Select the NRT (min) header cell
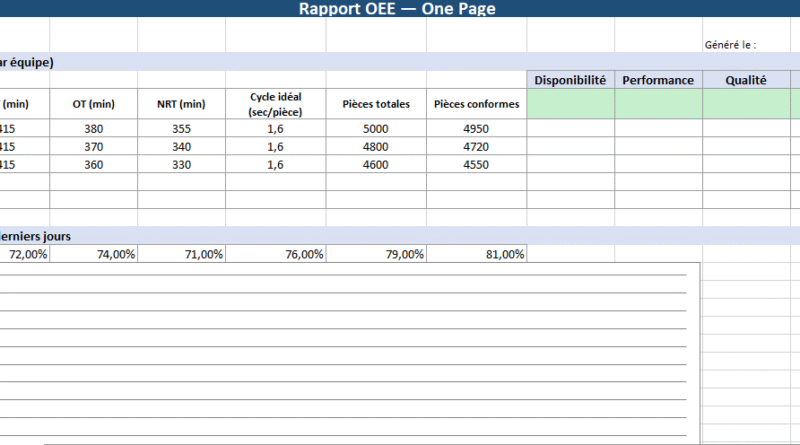 181,104
